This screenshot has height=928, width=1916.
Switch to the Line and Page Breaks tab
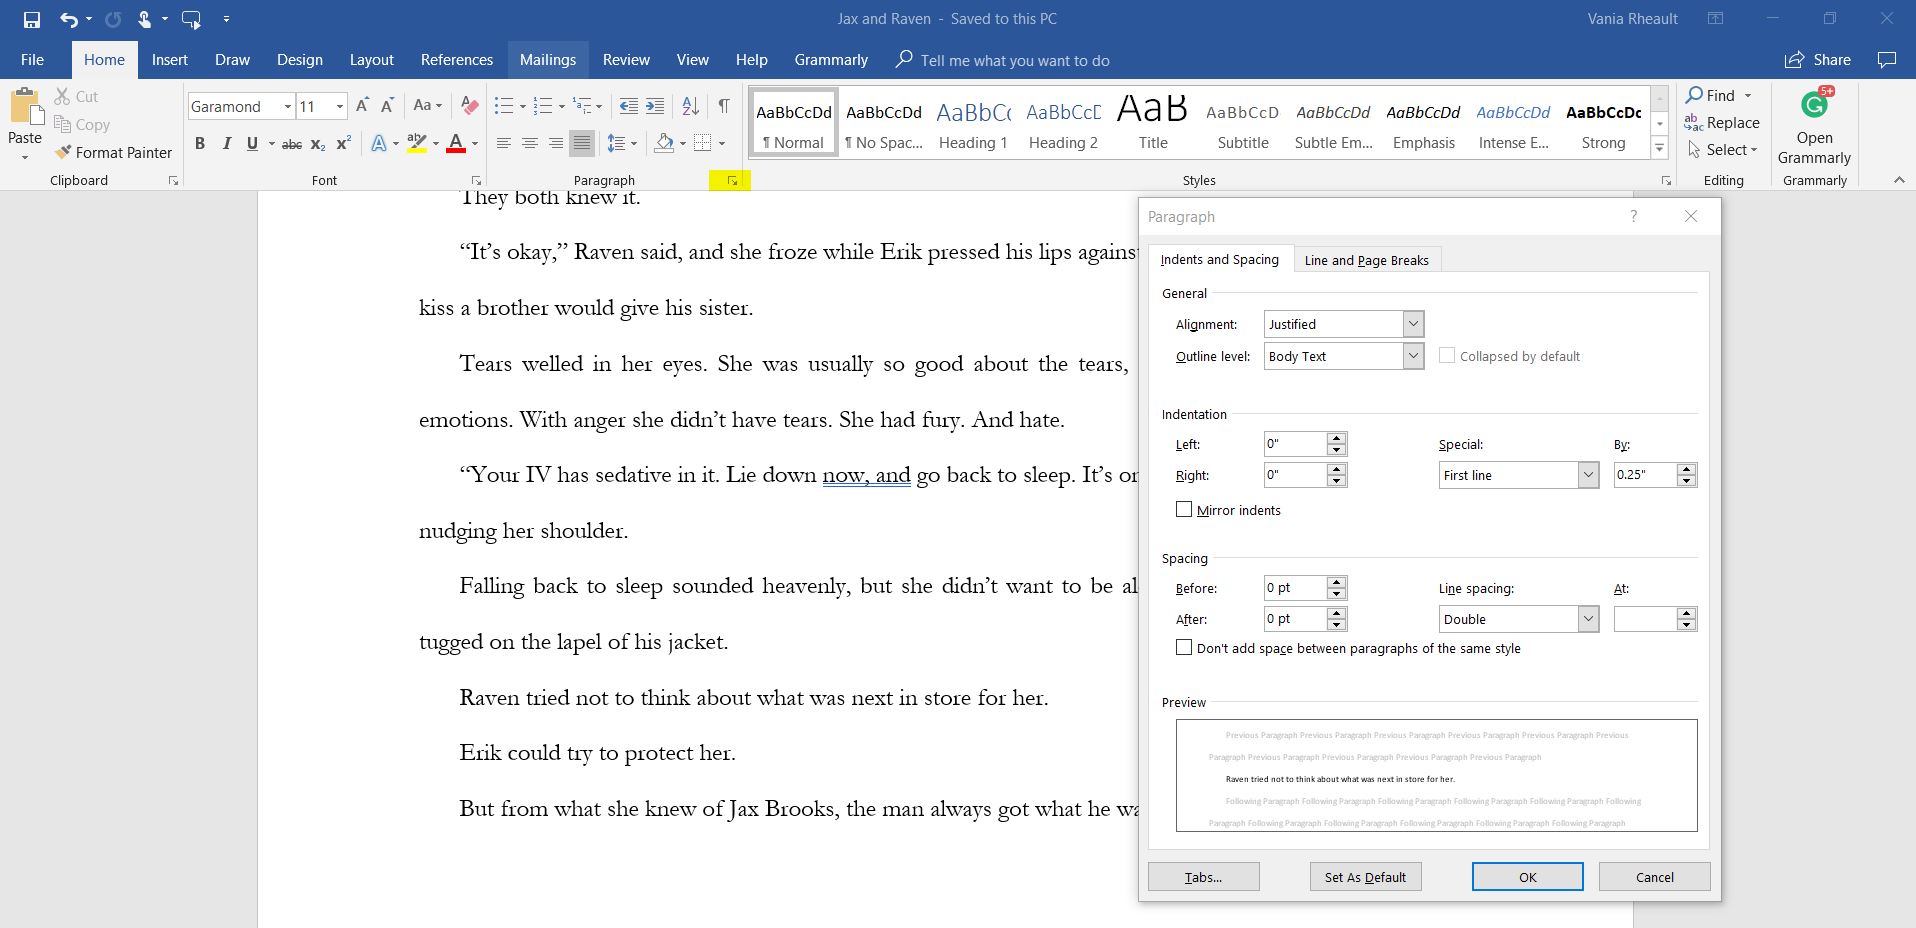tap(1366, 260)
